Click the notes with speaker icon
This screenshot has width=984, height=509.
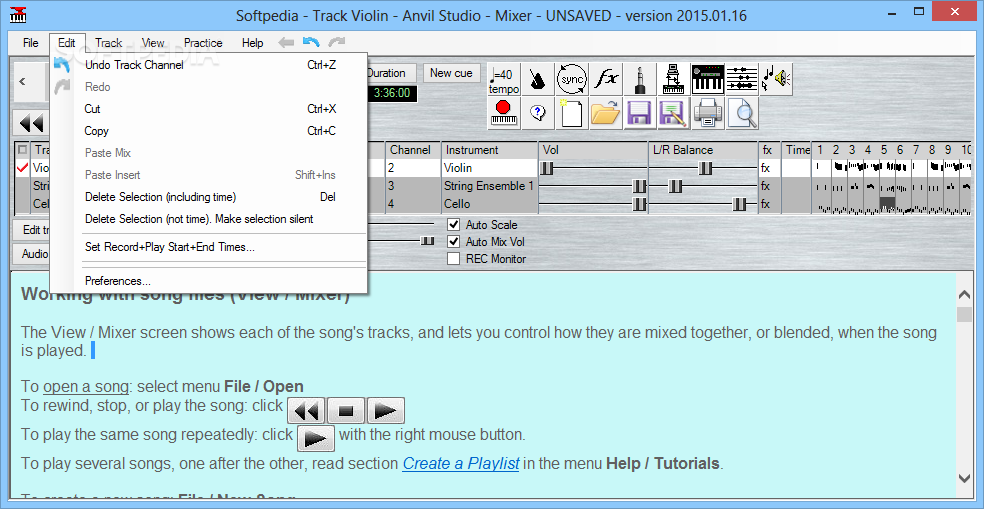point(776,80)
